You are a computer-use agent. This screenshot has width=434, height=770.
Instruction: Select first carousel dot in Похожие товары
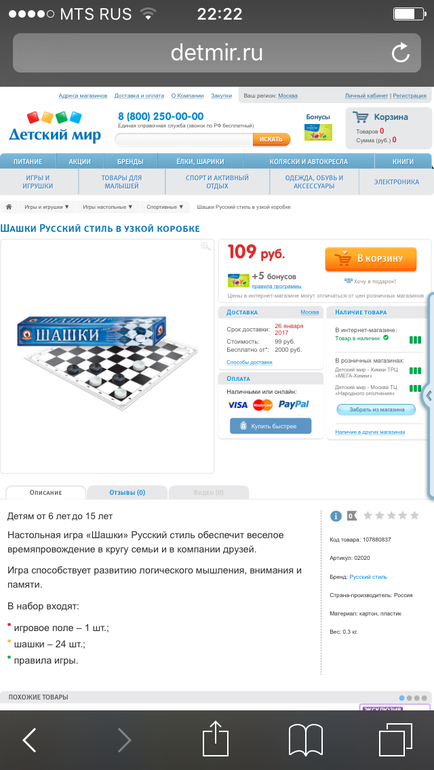(402, 698)
